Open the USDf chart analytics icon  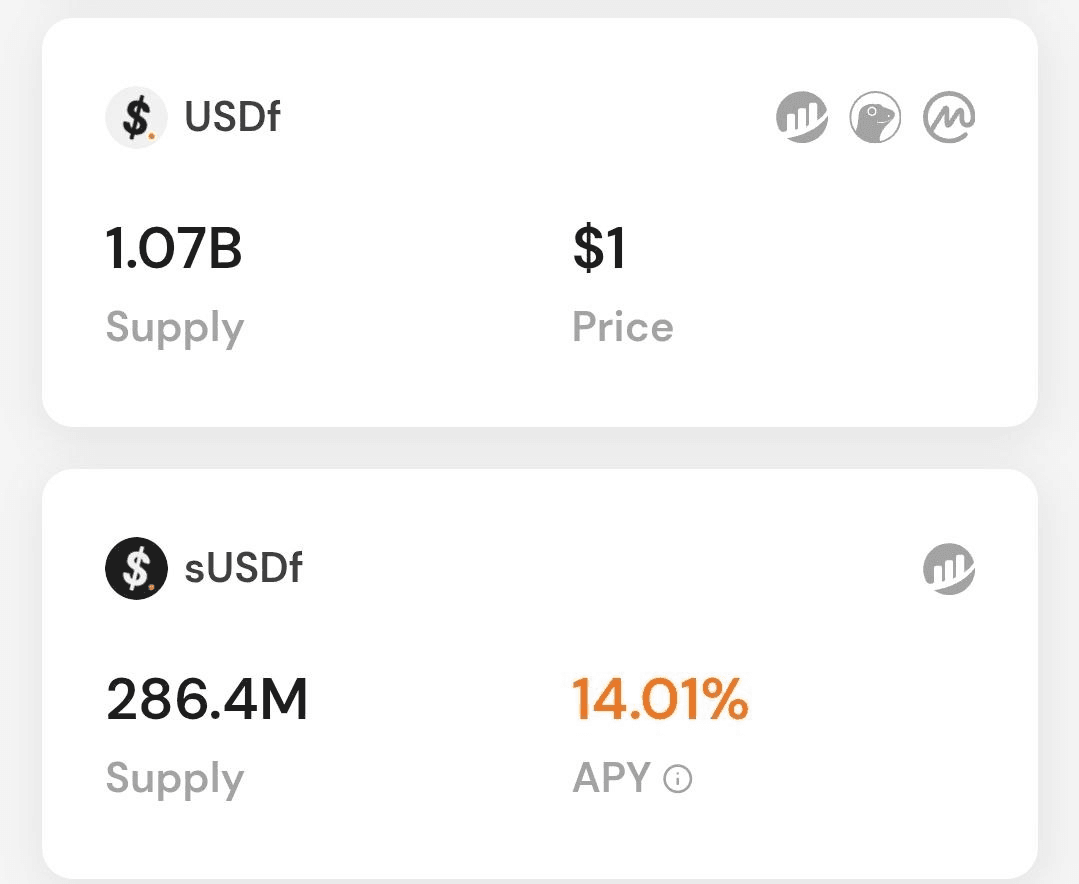coord(802,117)
